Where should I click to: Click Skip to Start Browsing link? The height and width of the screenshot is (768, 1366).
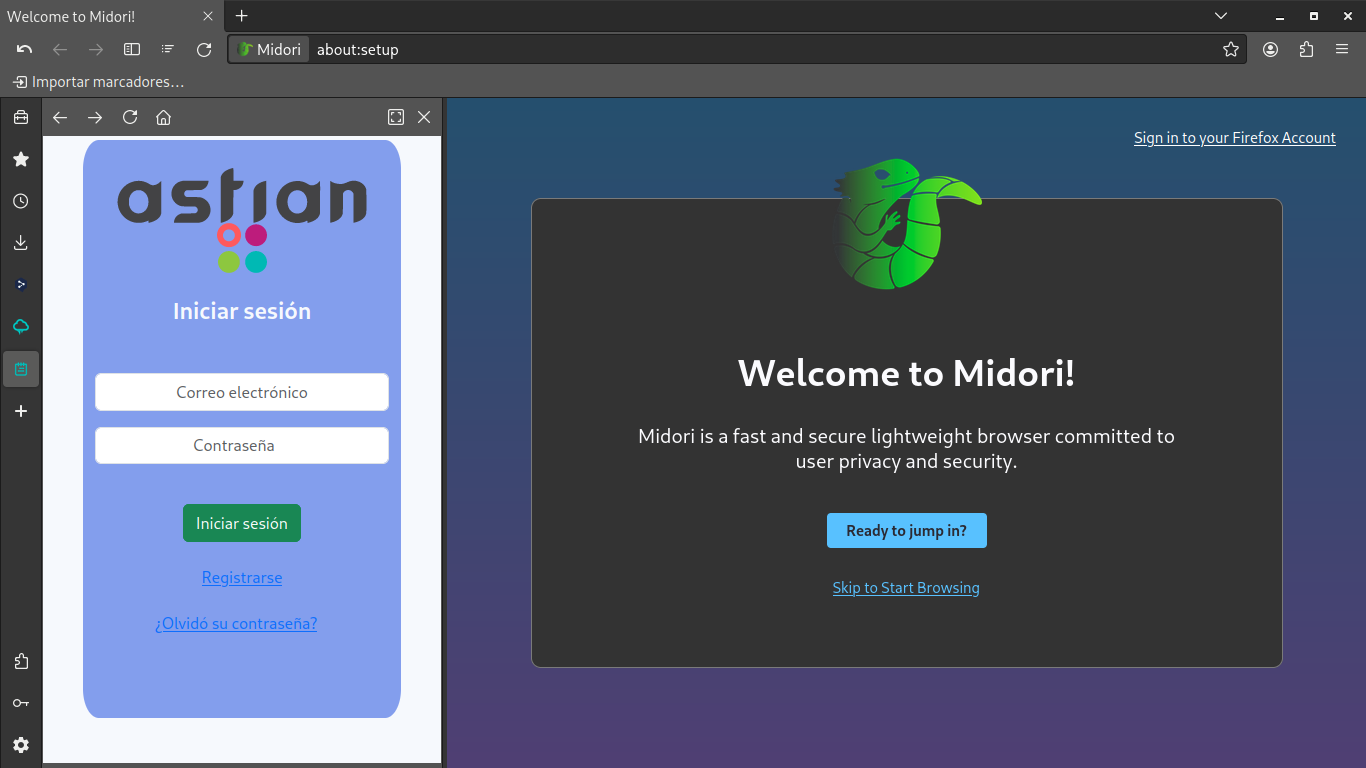pyautogui.click(x=906, y=587)
